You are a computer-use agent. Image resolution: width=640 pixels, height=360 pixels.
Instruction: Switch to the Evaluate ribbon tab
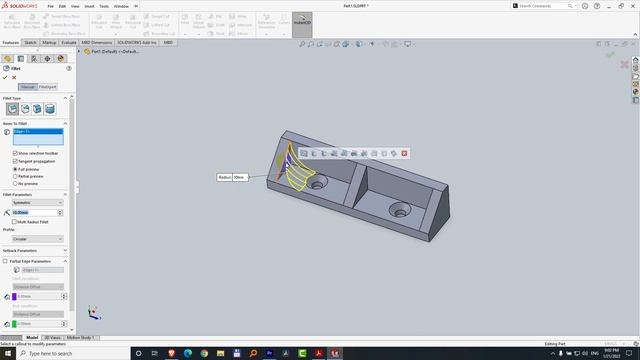69,42
